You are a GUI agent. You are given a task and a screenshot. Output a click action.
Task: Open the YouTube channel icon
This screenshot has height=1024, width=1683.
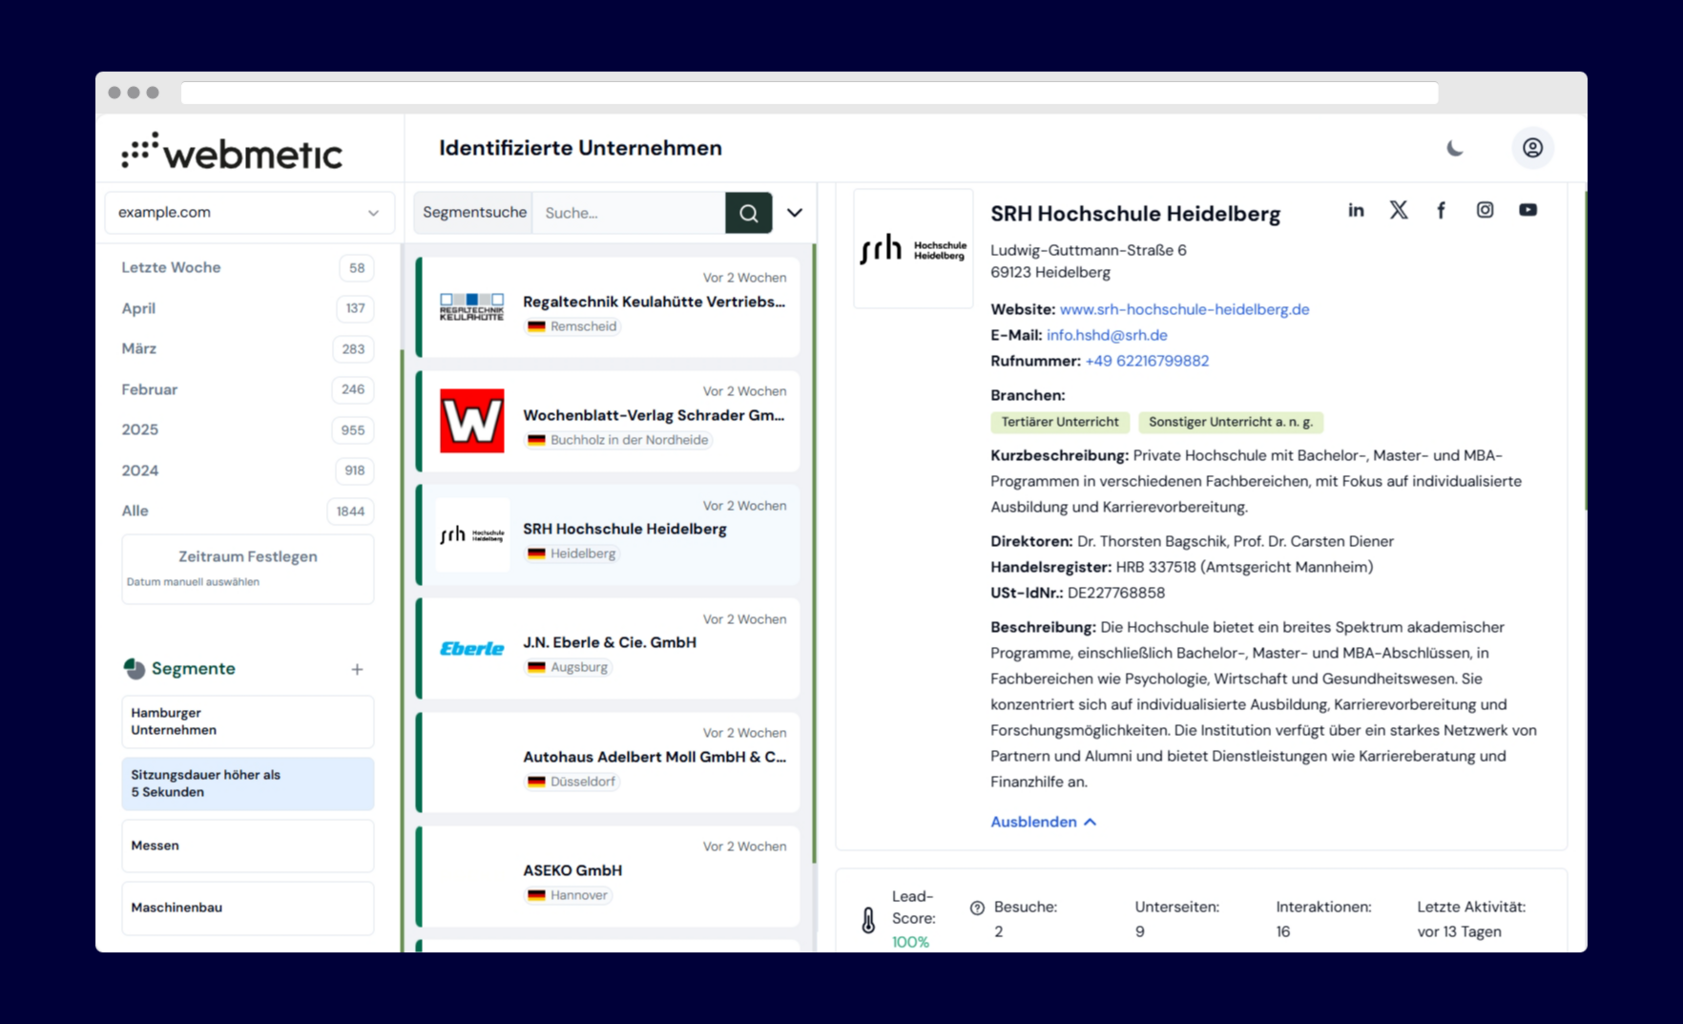(1527, 210)
